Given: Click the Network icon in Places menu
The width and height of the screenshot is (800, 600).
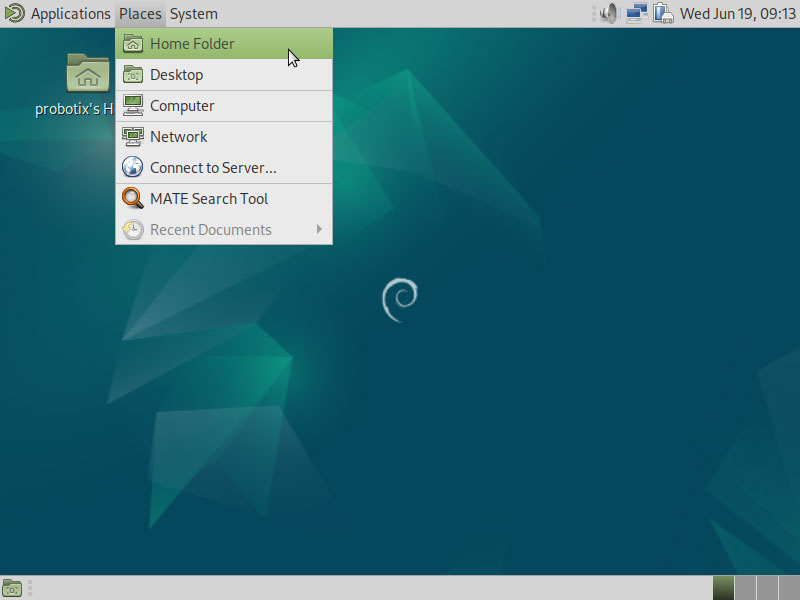Looking at the screenshot, I should pyautogui.click(x=133, y=137).
